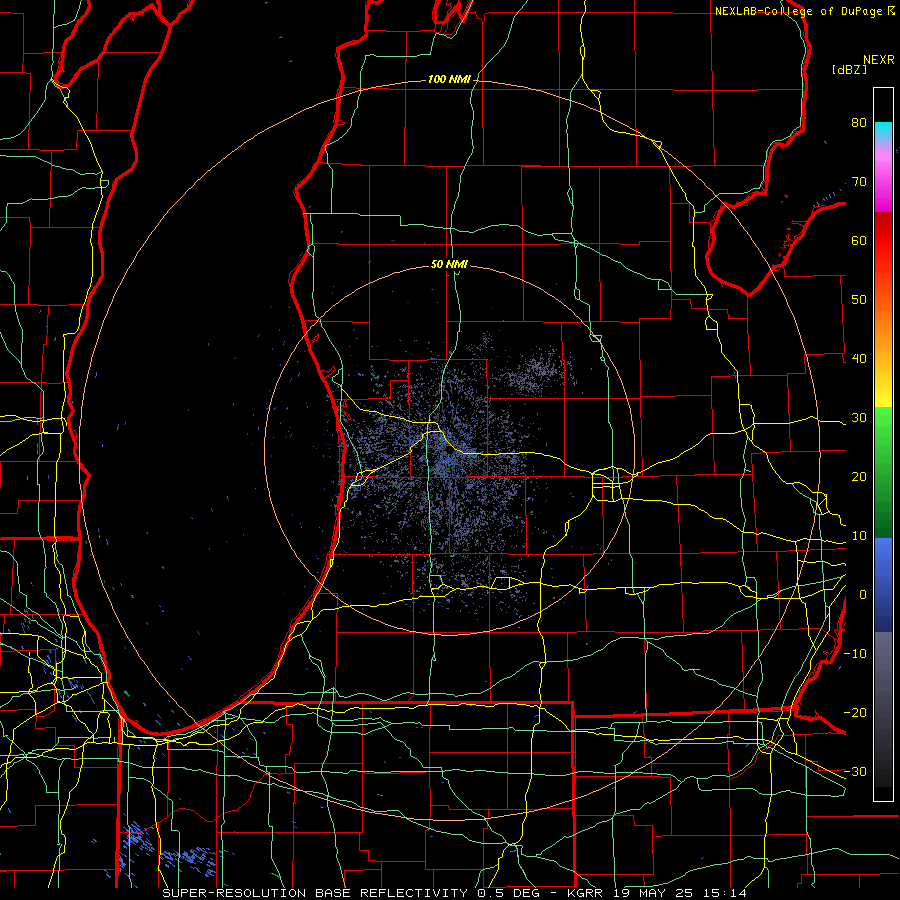Click the 10 value on the dBZ scale
The width and height of the screenshot is (900, 900).
pos(859,536)
